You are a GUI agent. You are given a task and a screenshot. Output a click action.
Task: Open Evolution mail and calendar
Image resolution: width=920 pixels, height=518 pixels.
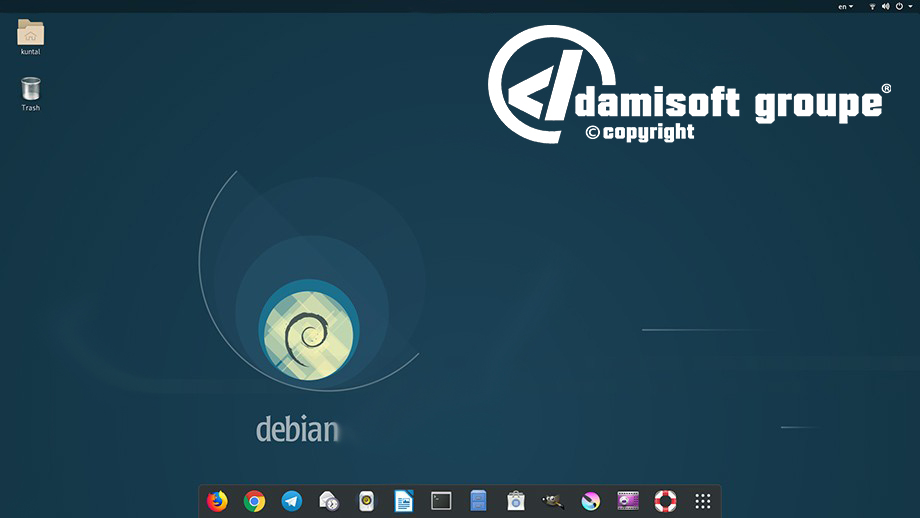click(x=328, y=501)
